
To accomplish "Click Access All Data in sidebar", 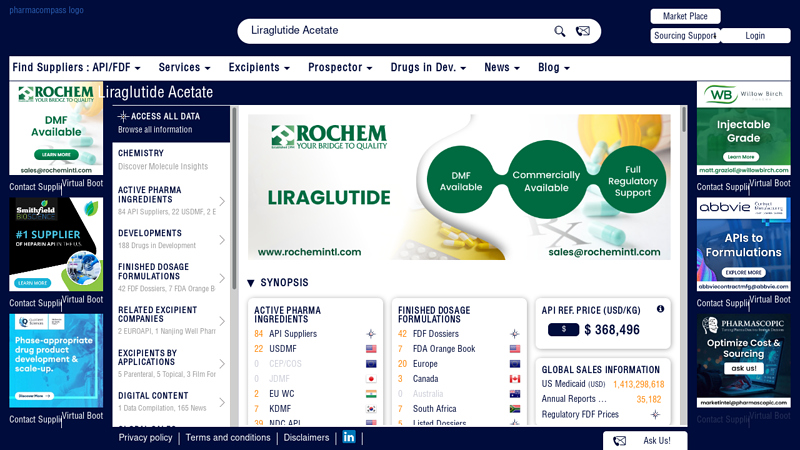I will pyautogui.click(x=171, y=122).
